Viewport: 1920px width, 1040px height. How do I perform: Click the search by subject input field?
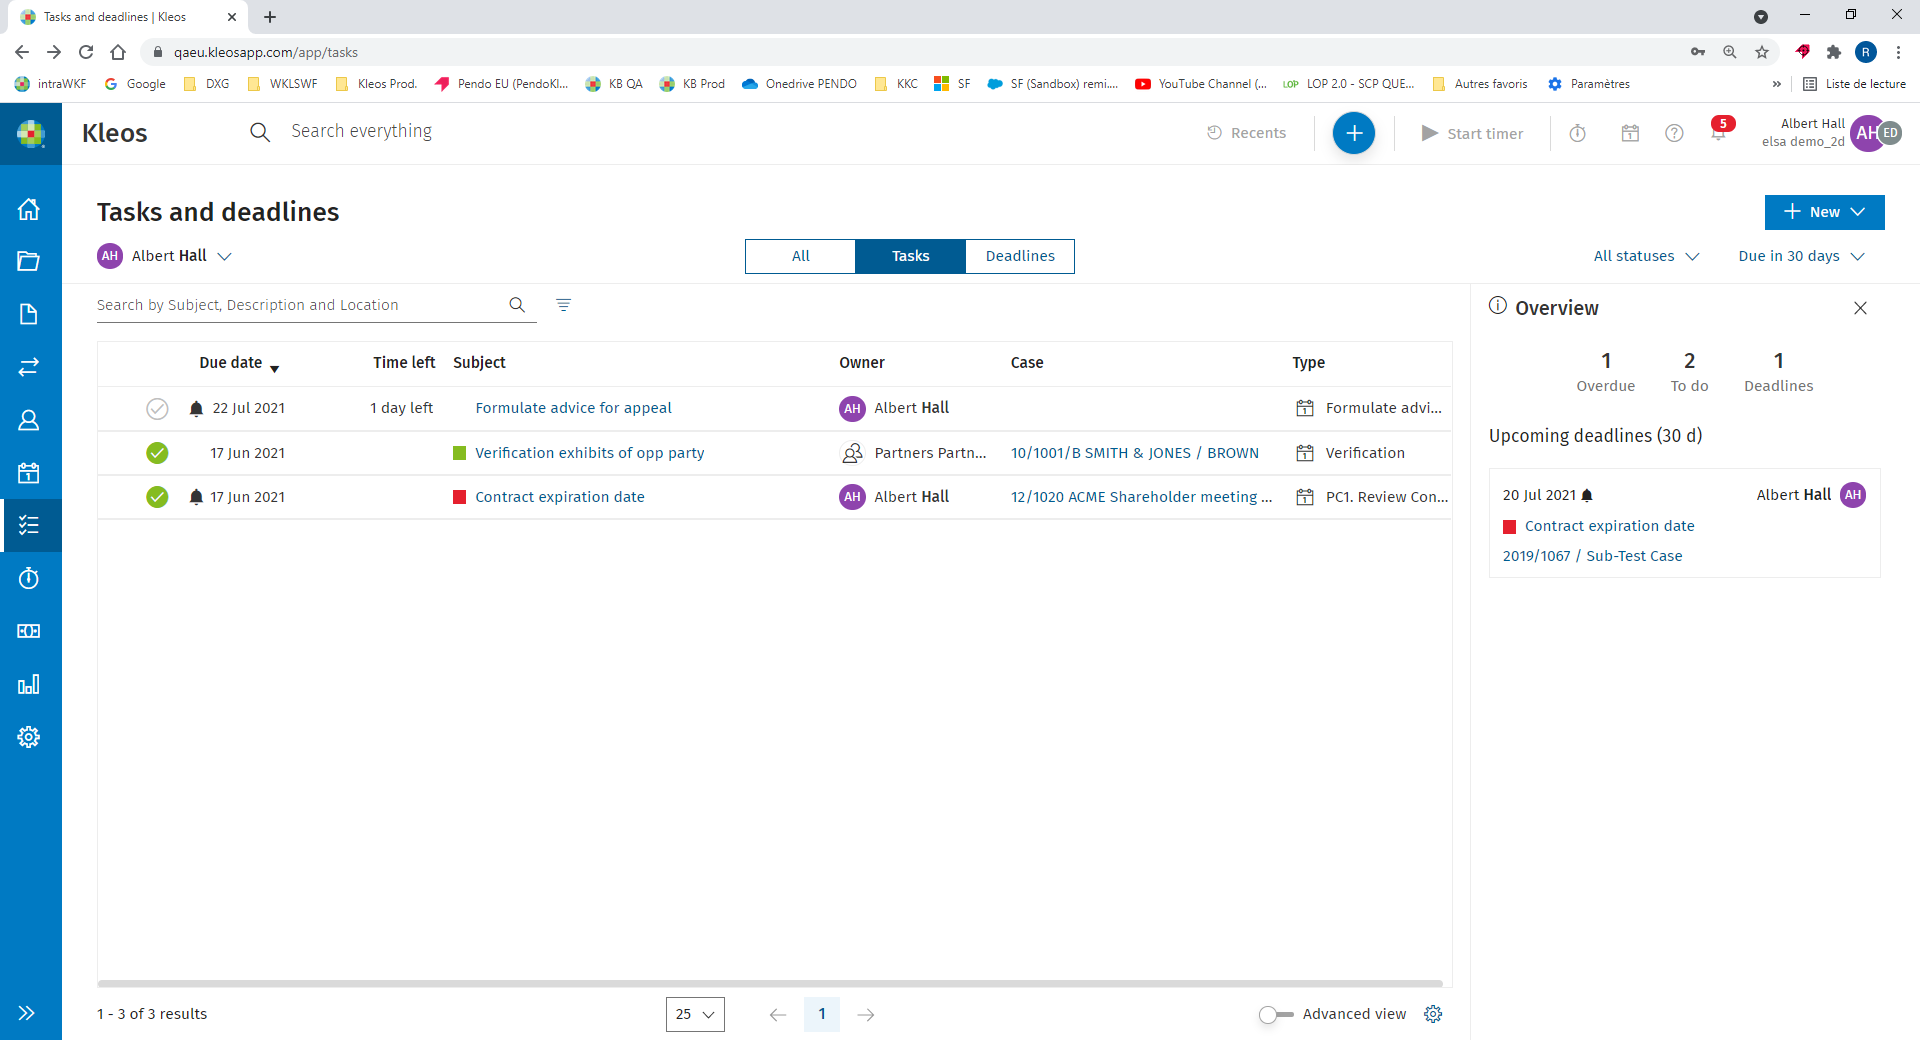[300, 305]
